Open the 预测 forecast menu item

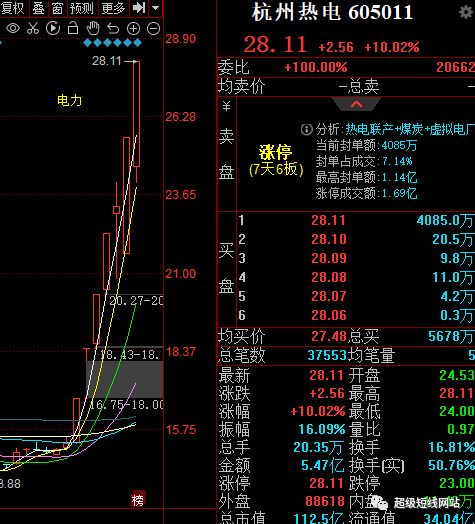click(x=82, y=8)
